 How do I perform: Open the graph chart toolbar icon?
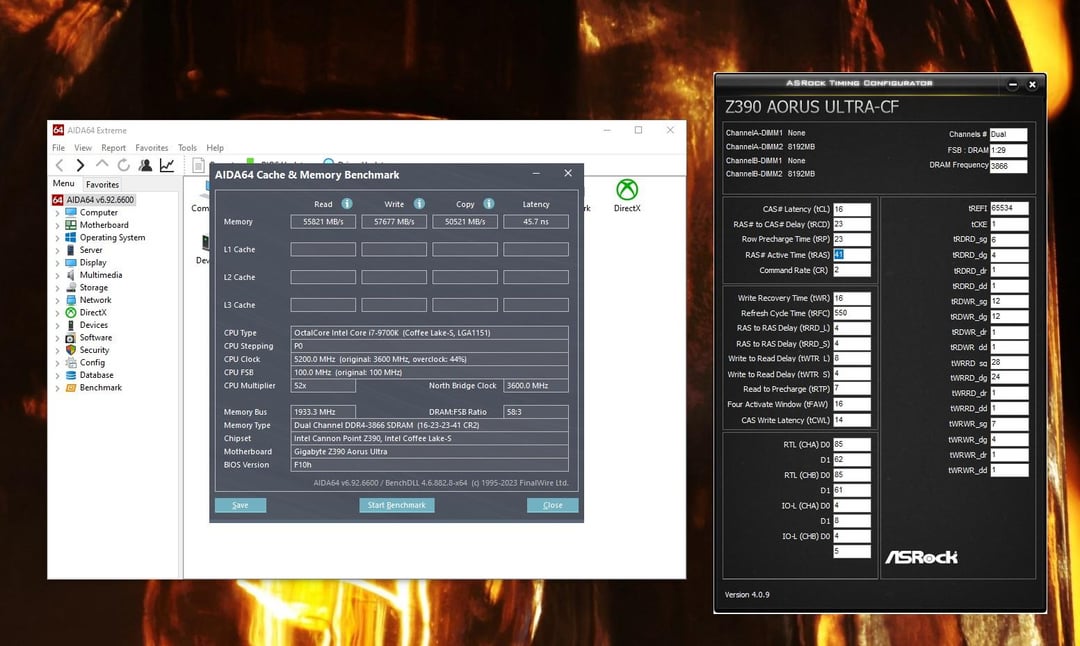pos(167,165)
